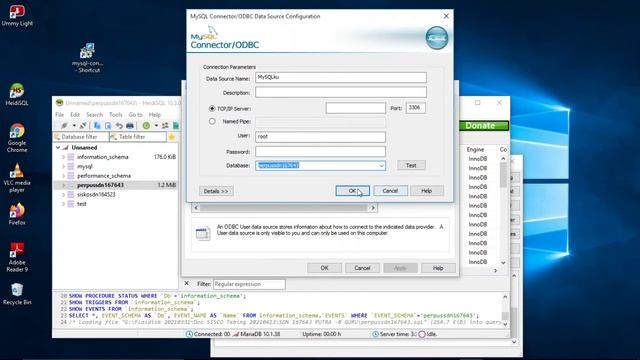Click the data source icon beside ODBC description text
This screenshot has width=640, height=360.
pos(203,233)
